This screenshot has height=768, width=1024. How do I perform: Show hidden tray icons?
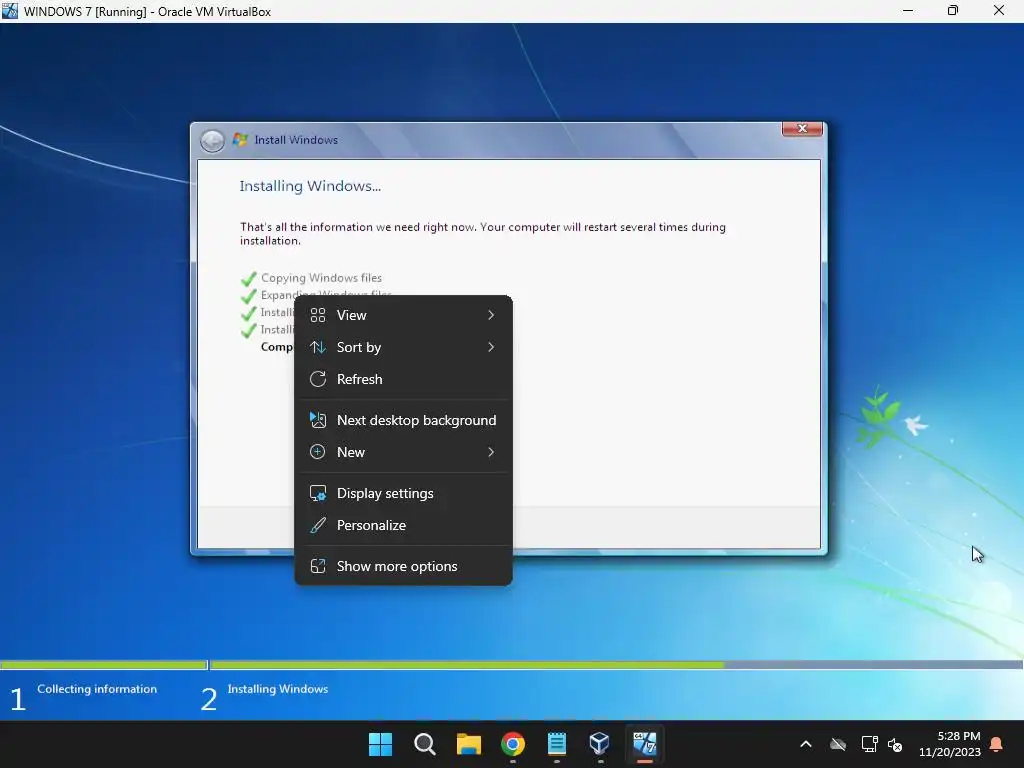(806, 744)
